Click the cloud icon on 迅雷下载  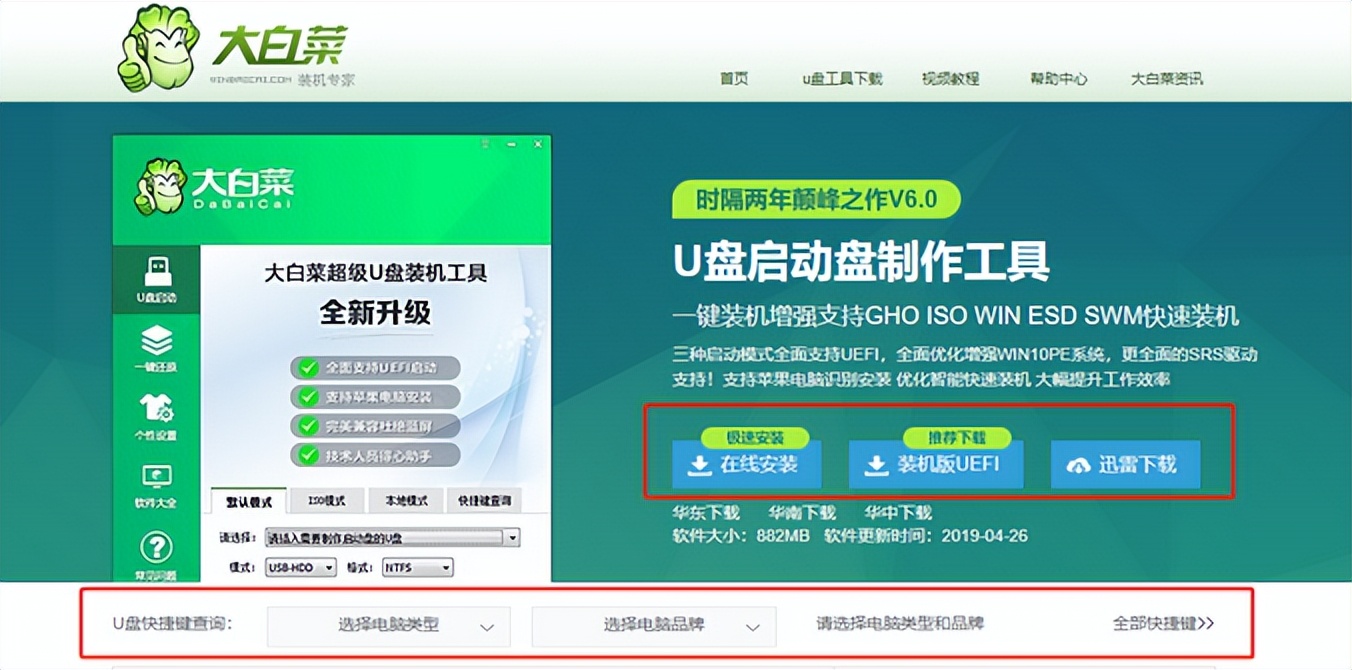point(1079,466)
